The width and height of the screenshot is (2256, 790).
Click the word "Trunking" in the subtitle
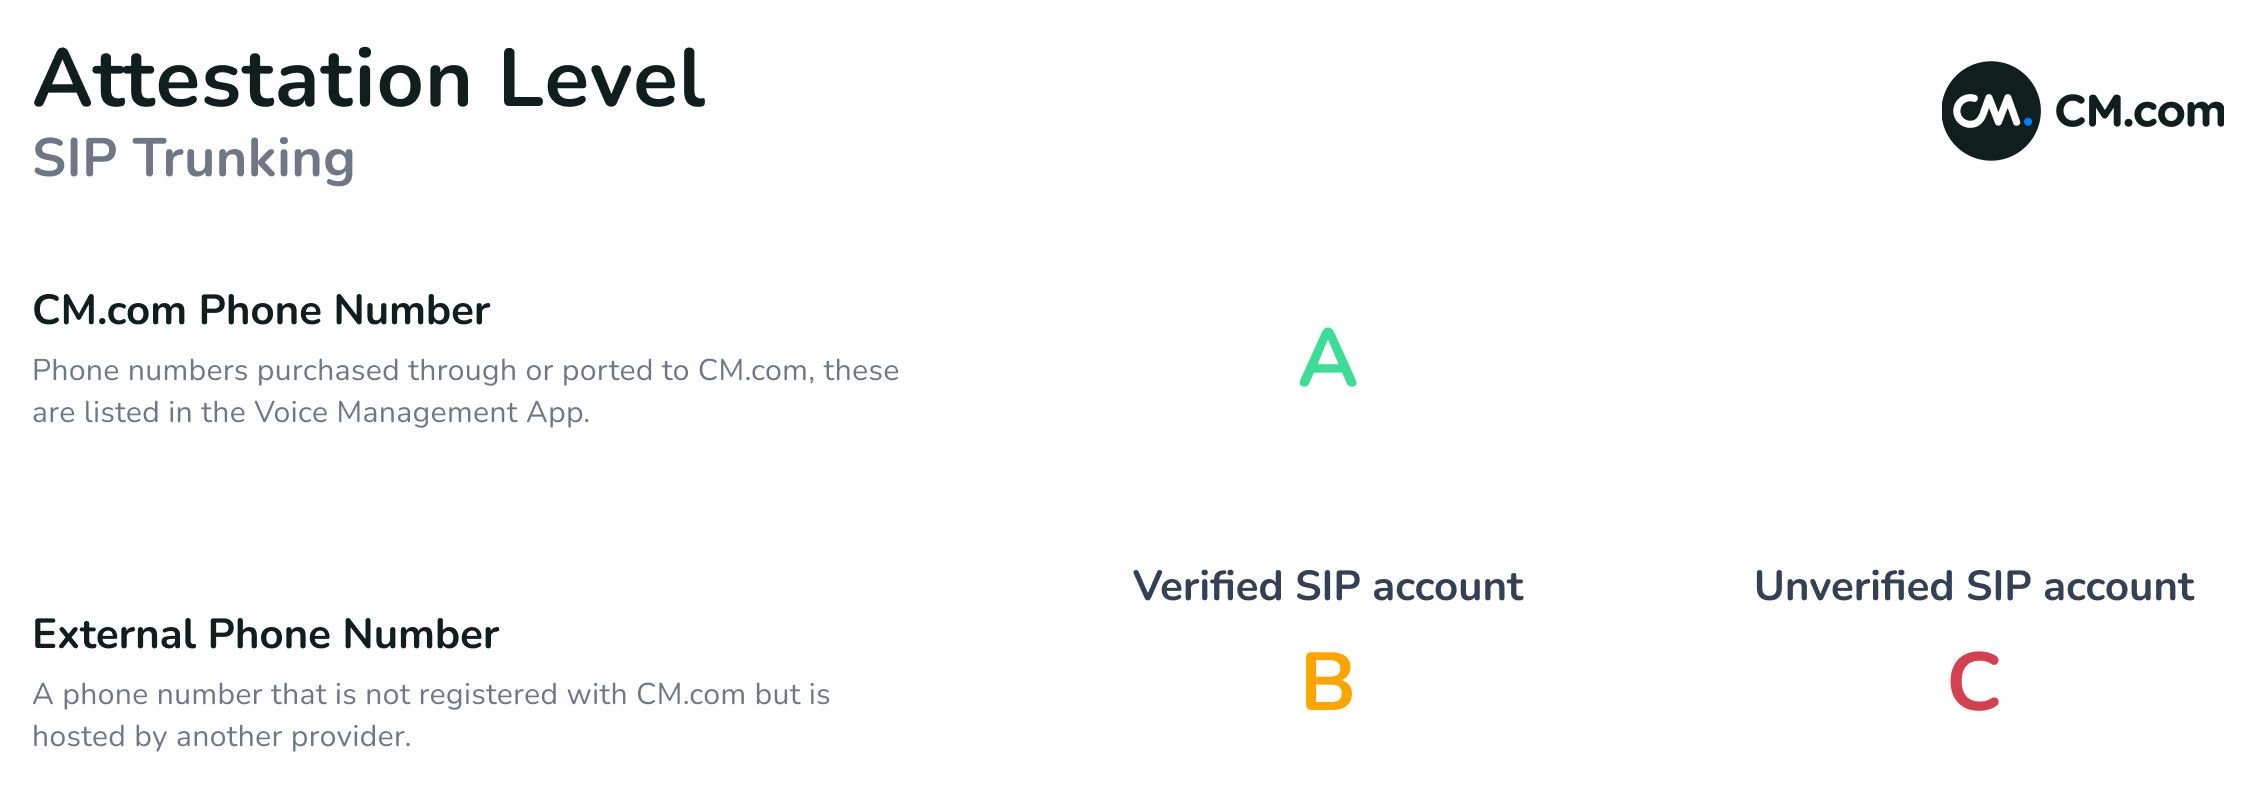click(245, 160)
